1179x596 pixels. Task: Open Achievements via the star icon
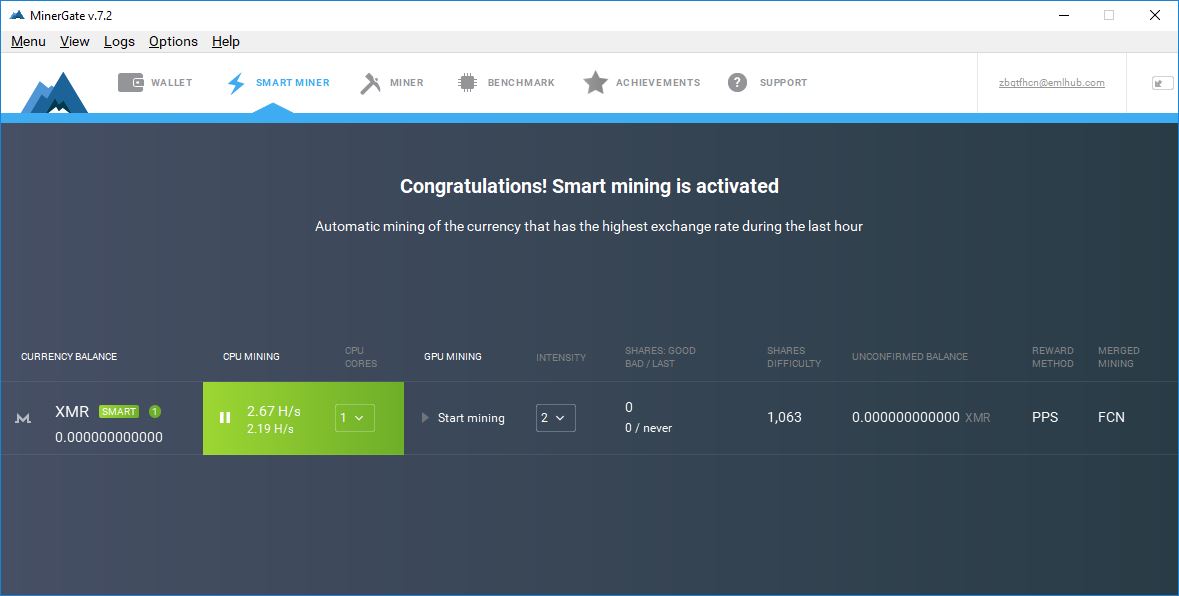[x=596, y=83]
